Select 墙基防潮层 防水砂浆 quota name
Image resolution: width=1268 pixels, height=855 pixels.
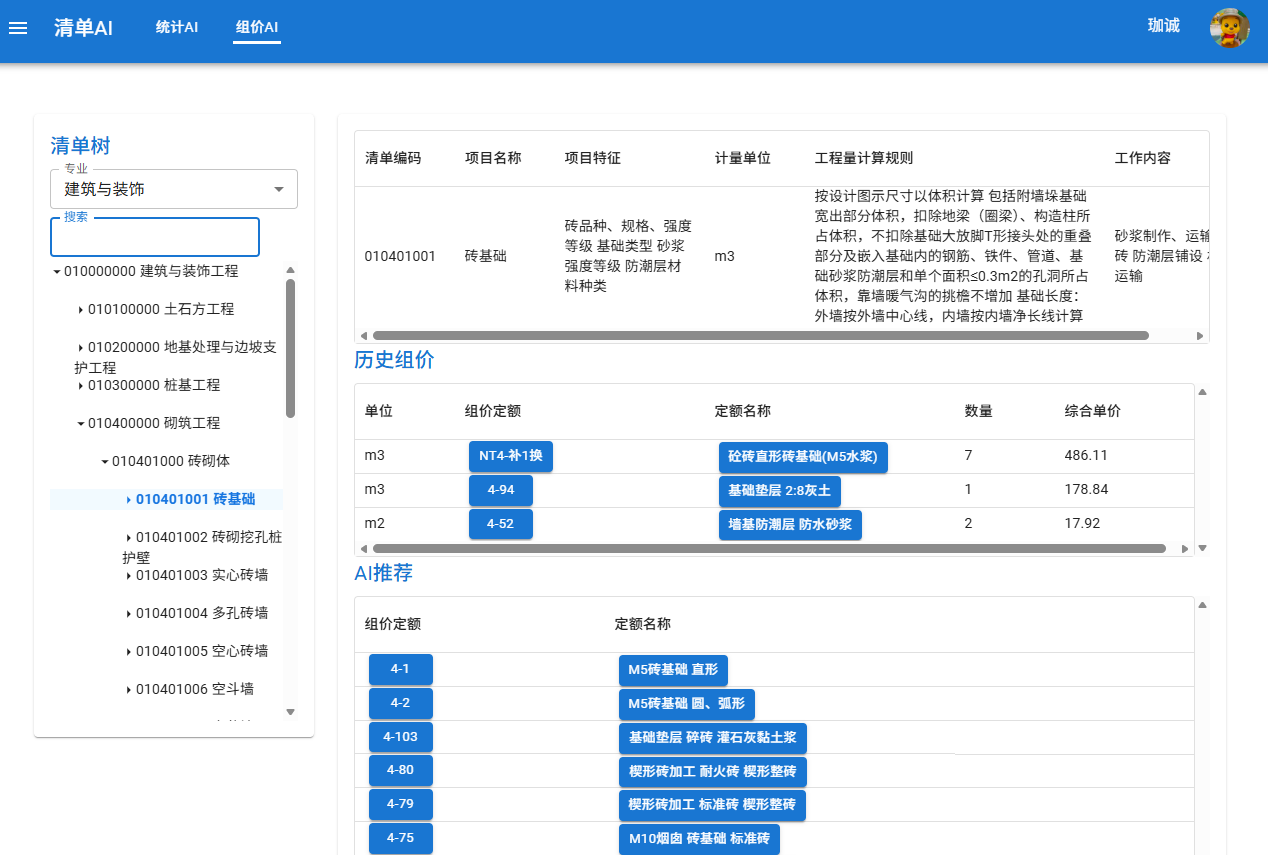click(789, 524)
